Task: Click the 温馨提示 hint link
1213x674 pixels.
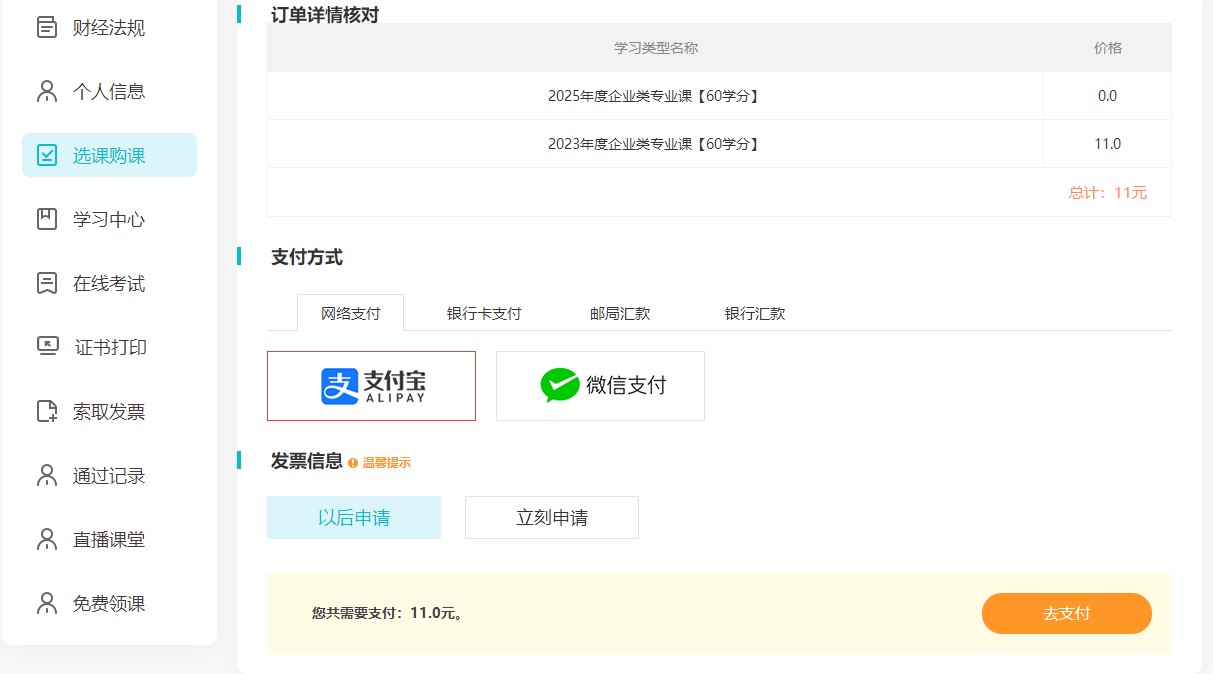Action: click(385, 462)
